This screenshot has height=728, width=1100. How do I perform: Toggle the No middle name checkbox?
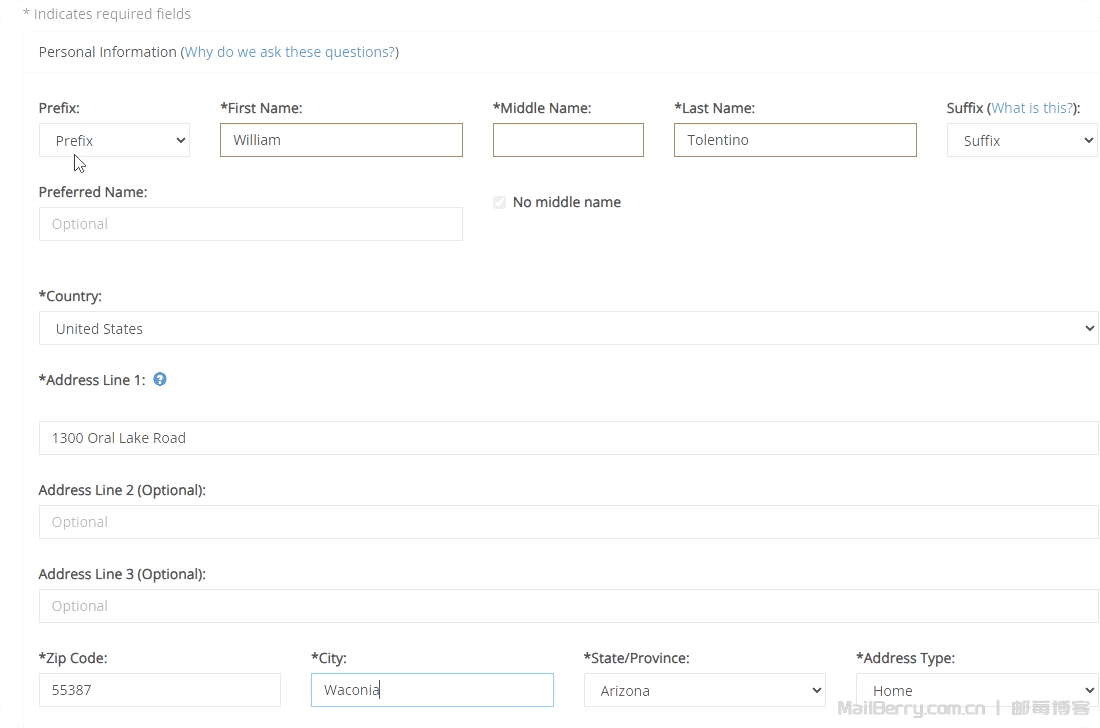coord(500,202)
